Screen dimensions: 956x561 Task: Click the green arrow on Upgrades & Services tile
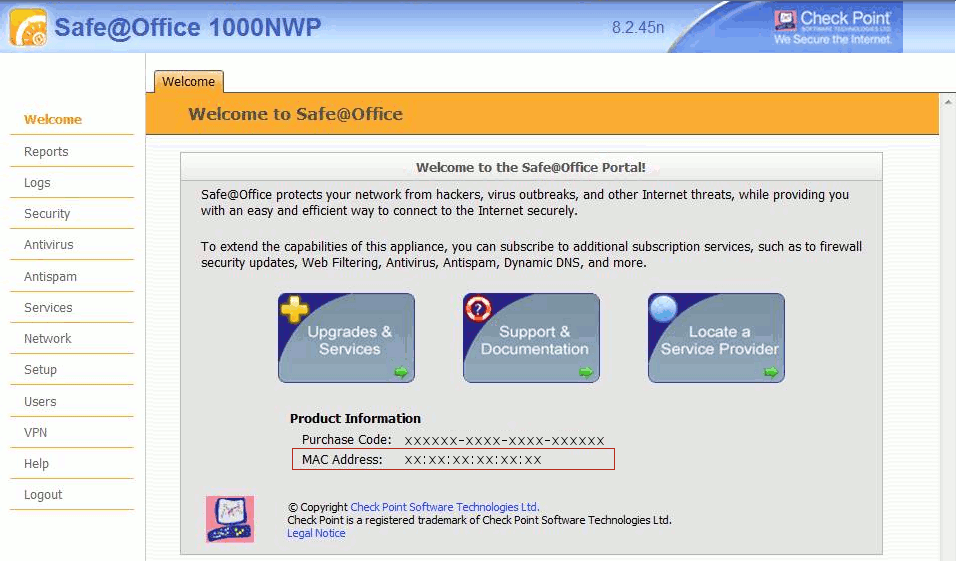click(401, 371)
